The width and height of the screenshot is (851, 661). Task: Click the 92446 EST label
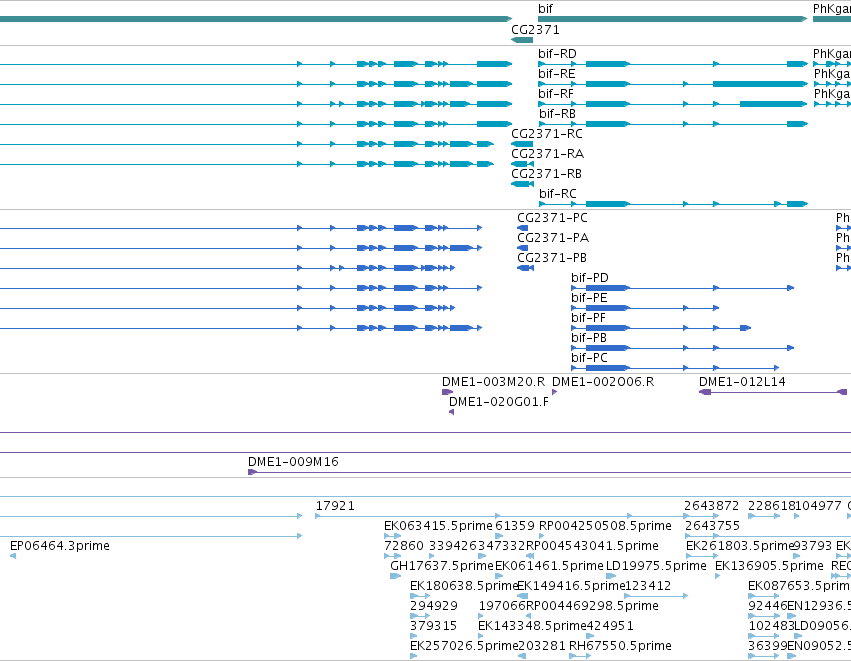(x=767, y=606)
